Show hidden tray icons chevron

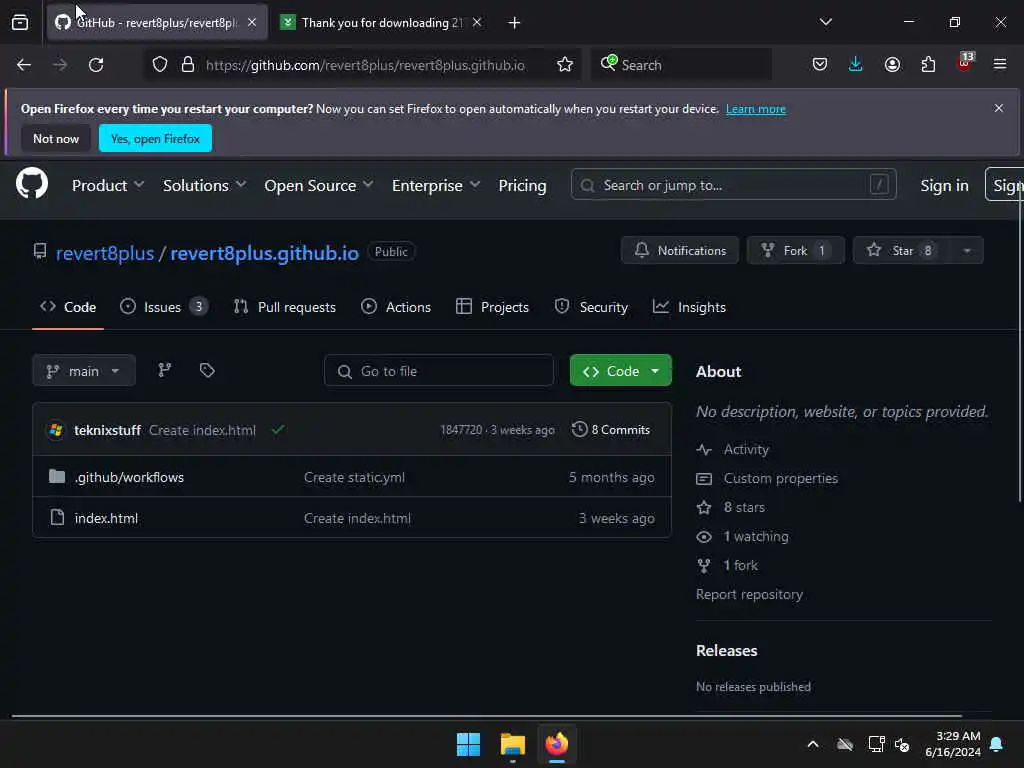click(x=813, y=744)
